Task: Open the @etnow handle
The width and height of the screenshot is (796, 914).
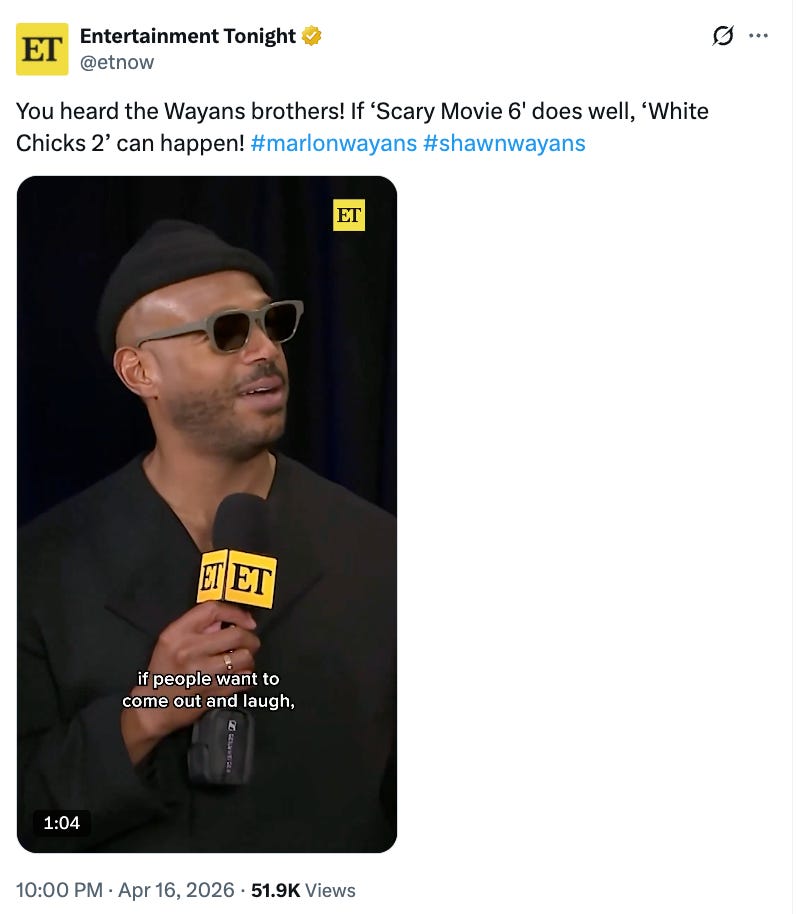Action: click(117, 62)
